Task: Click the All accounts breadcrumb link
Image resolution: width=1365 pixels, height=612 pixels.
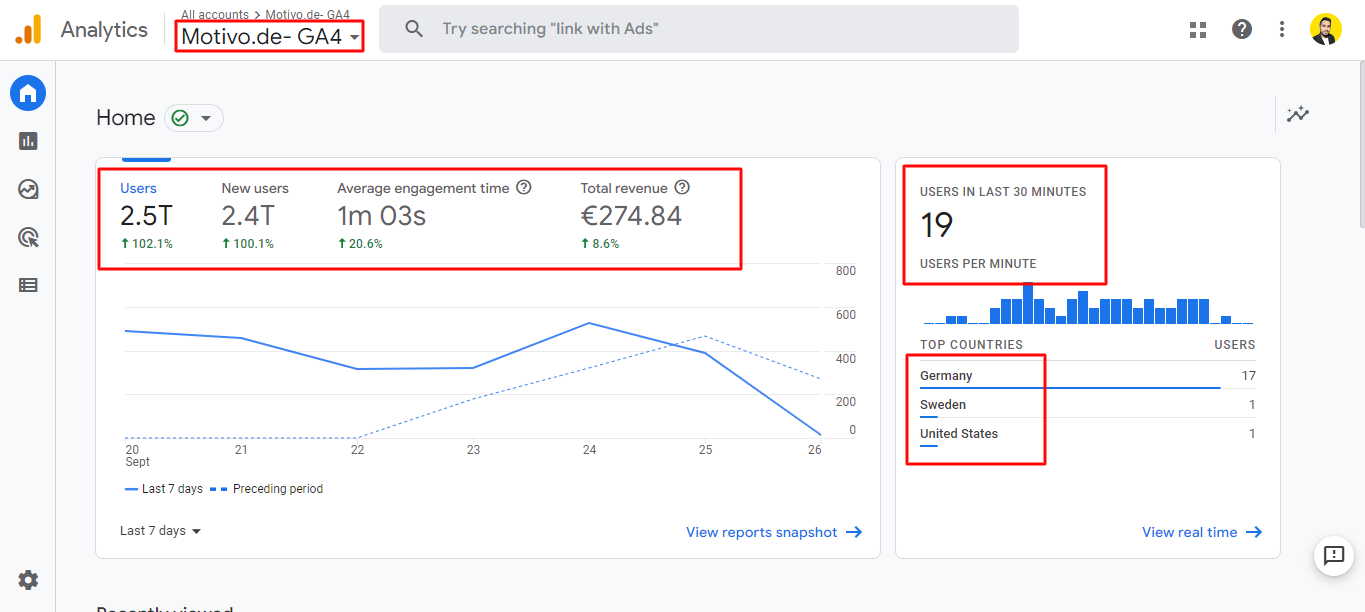Action: coord(215,15)
